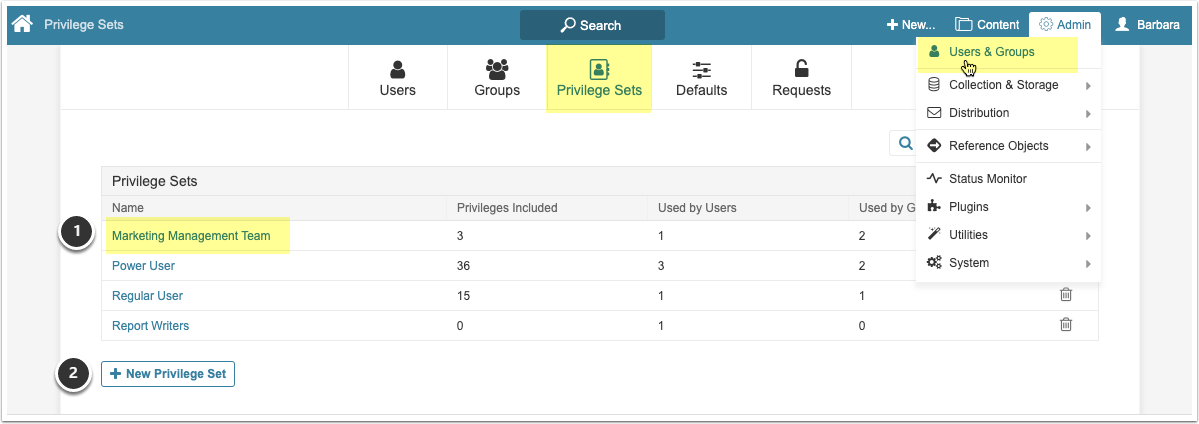Select the Privilege Sets tab
The image size is (1199, 424).
pyautogui.click(x=599, y=78)
